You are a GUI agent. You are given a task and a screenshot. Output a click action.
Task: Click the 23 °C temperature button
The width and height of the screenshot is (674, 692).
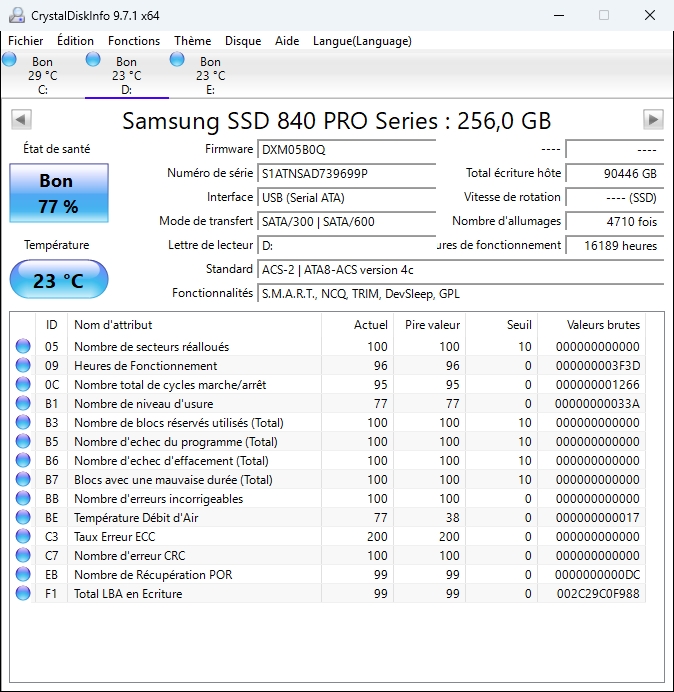tap(58, 281)
